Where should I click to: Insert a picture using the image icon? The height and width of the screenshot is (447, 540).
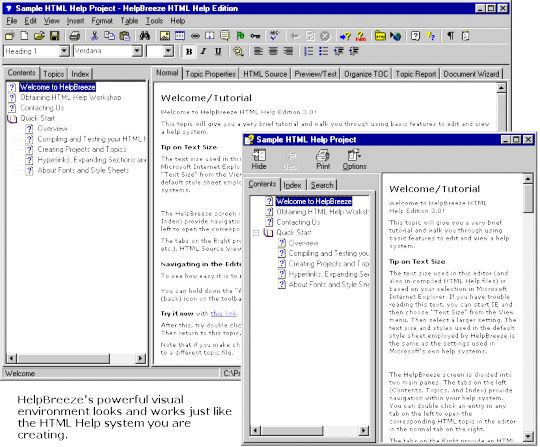[165, 36]
